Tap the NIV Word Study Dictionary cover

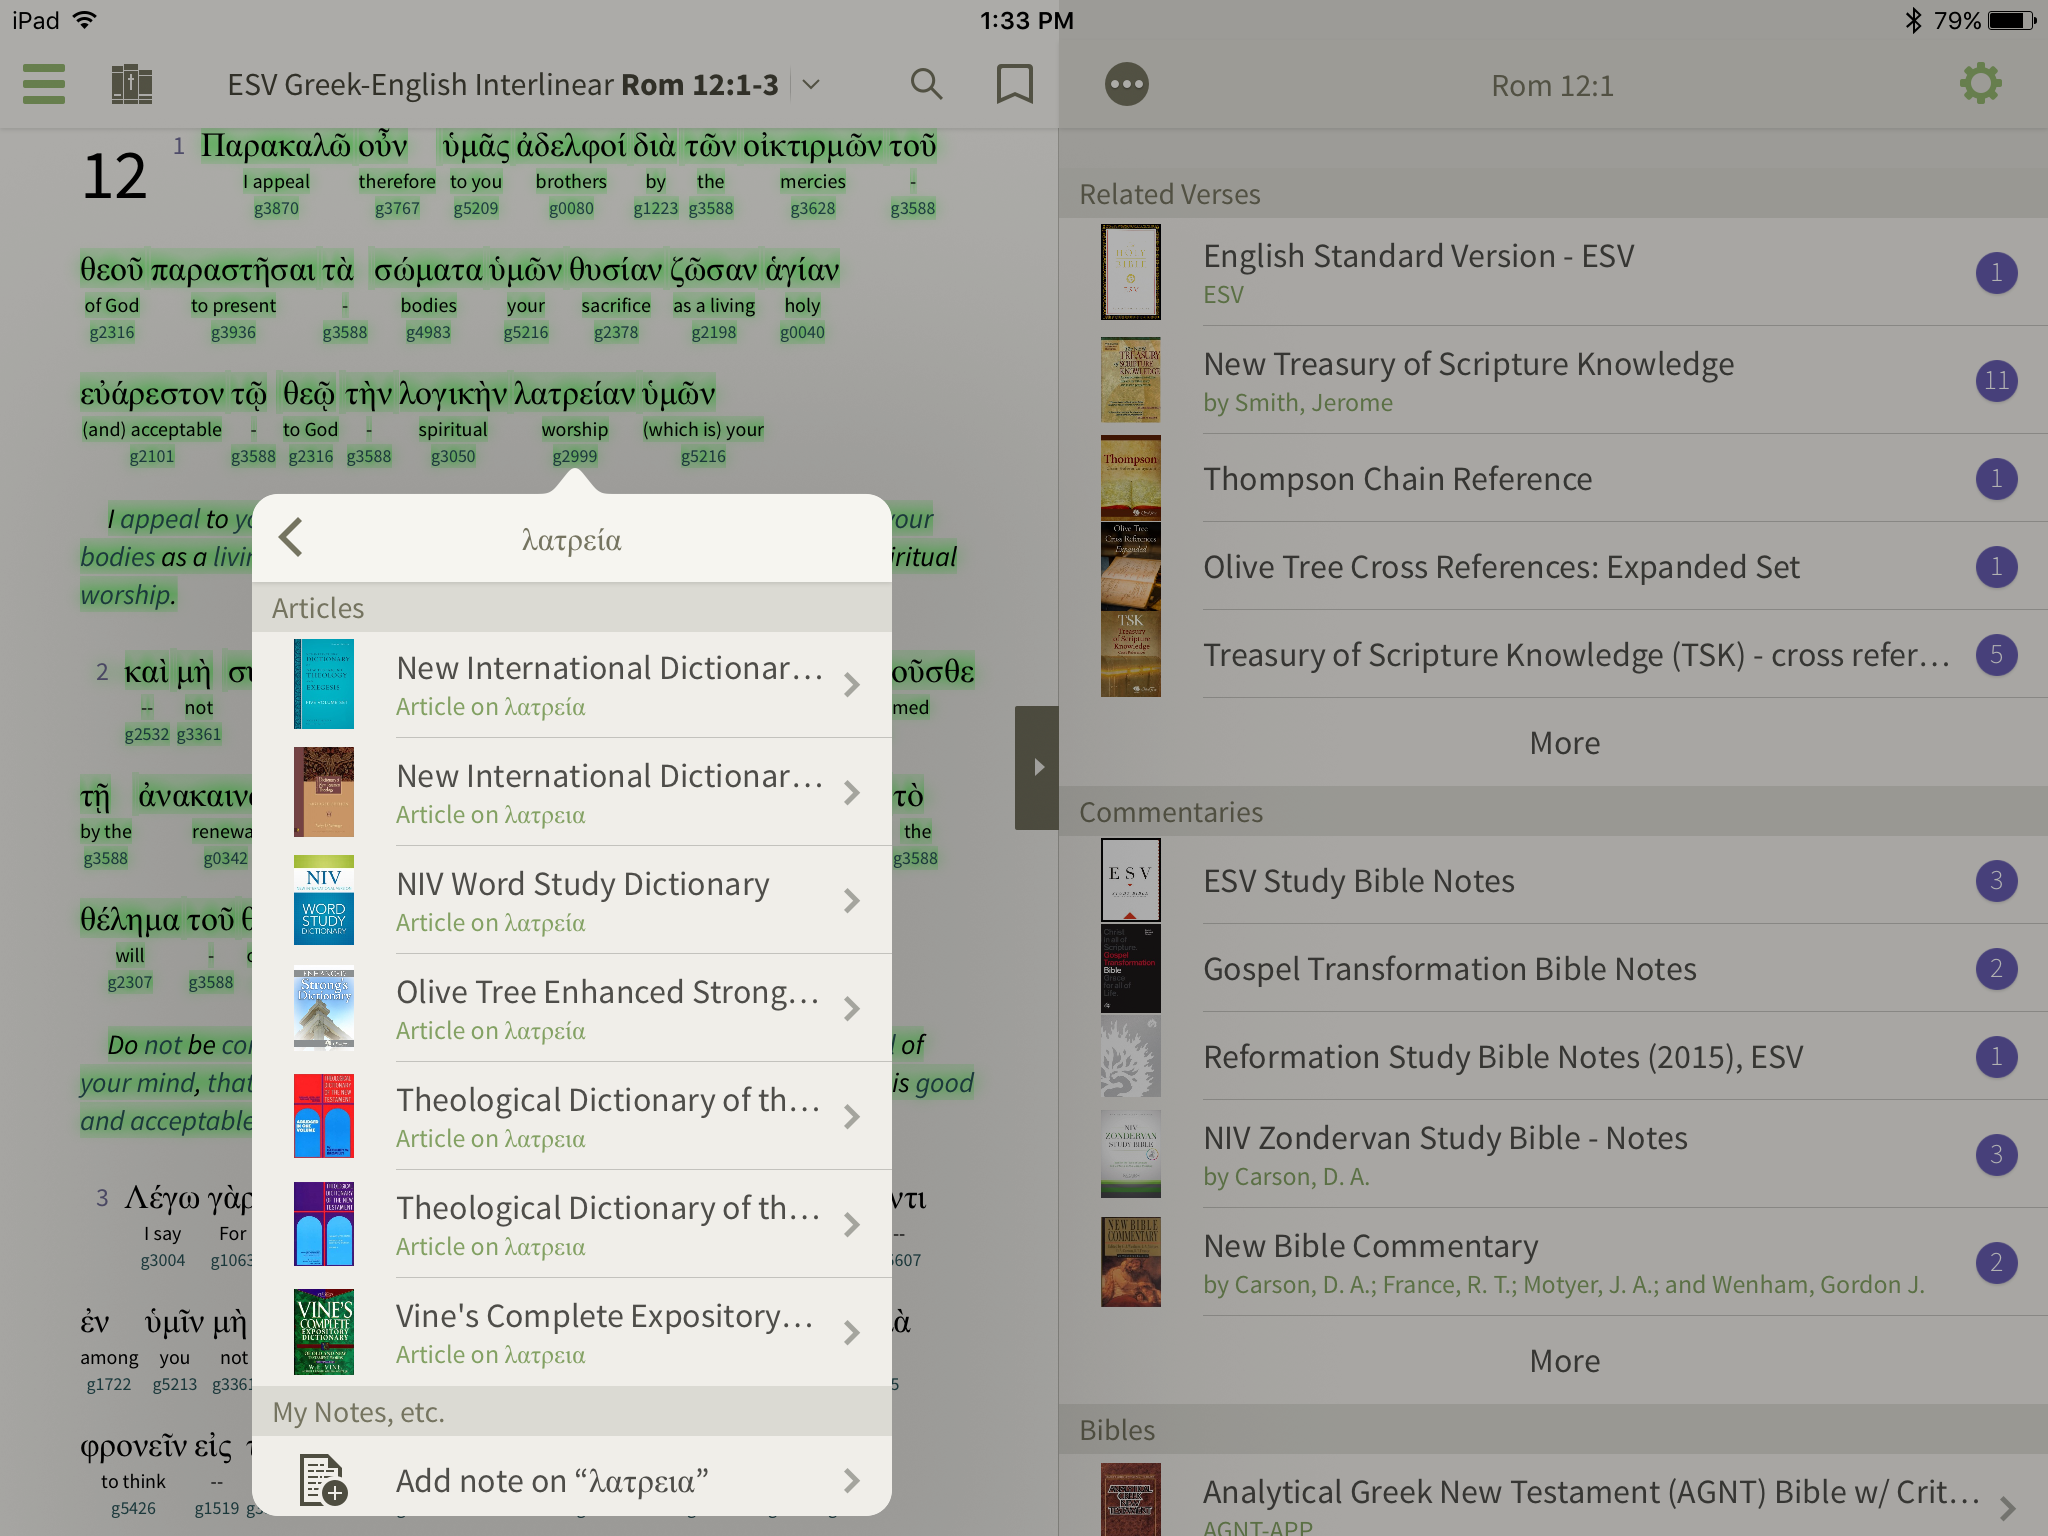pos(323,900)
